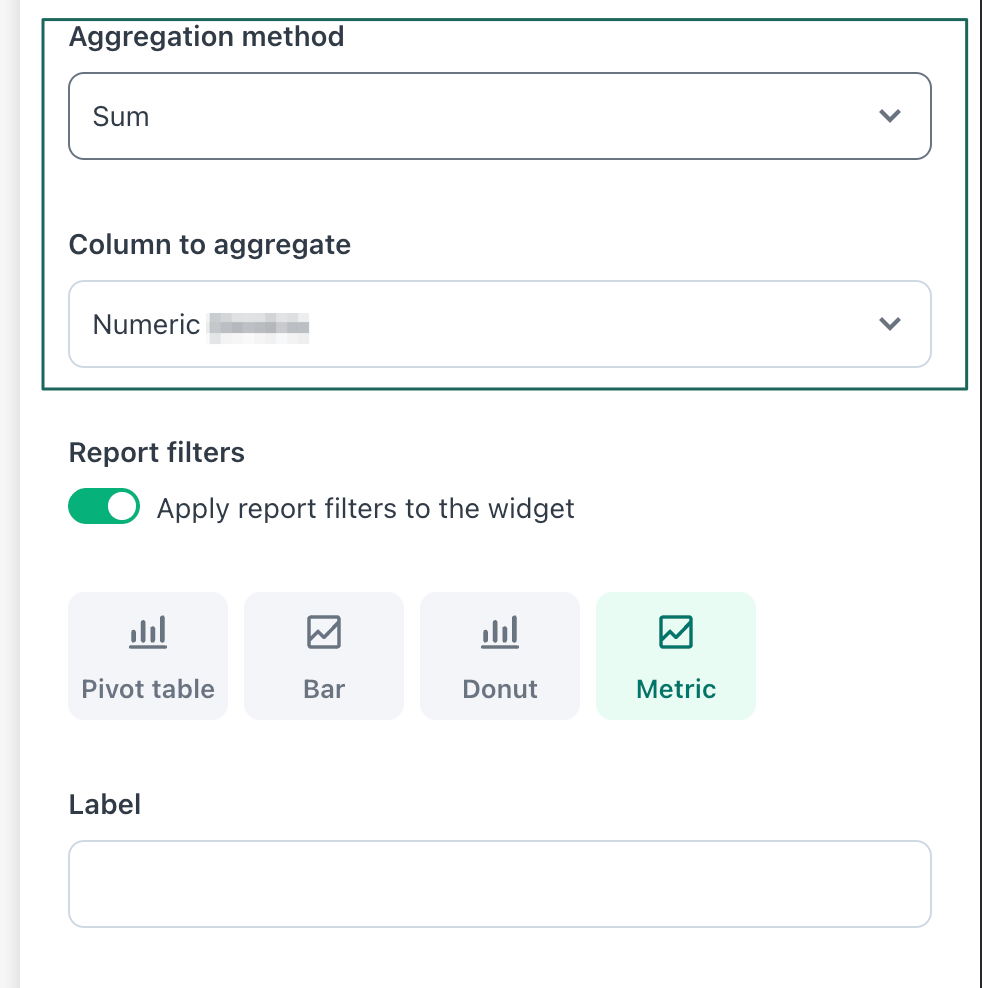Pick the Metric widget type label
982x988 pixels.
point(676,689)
